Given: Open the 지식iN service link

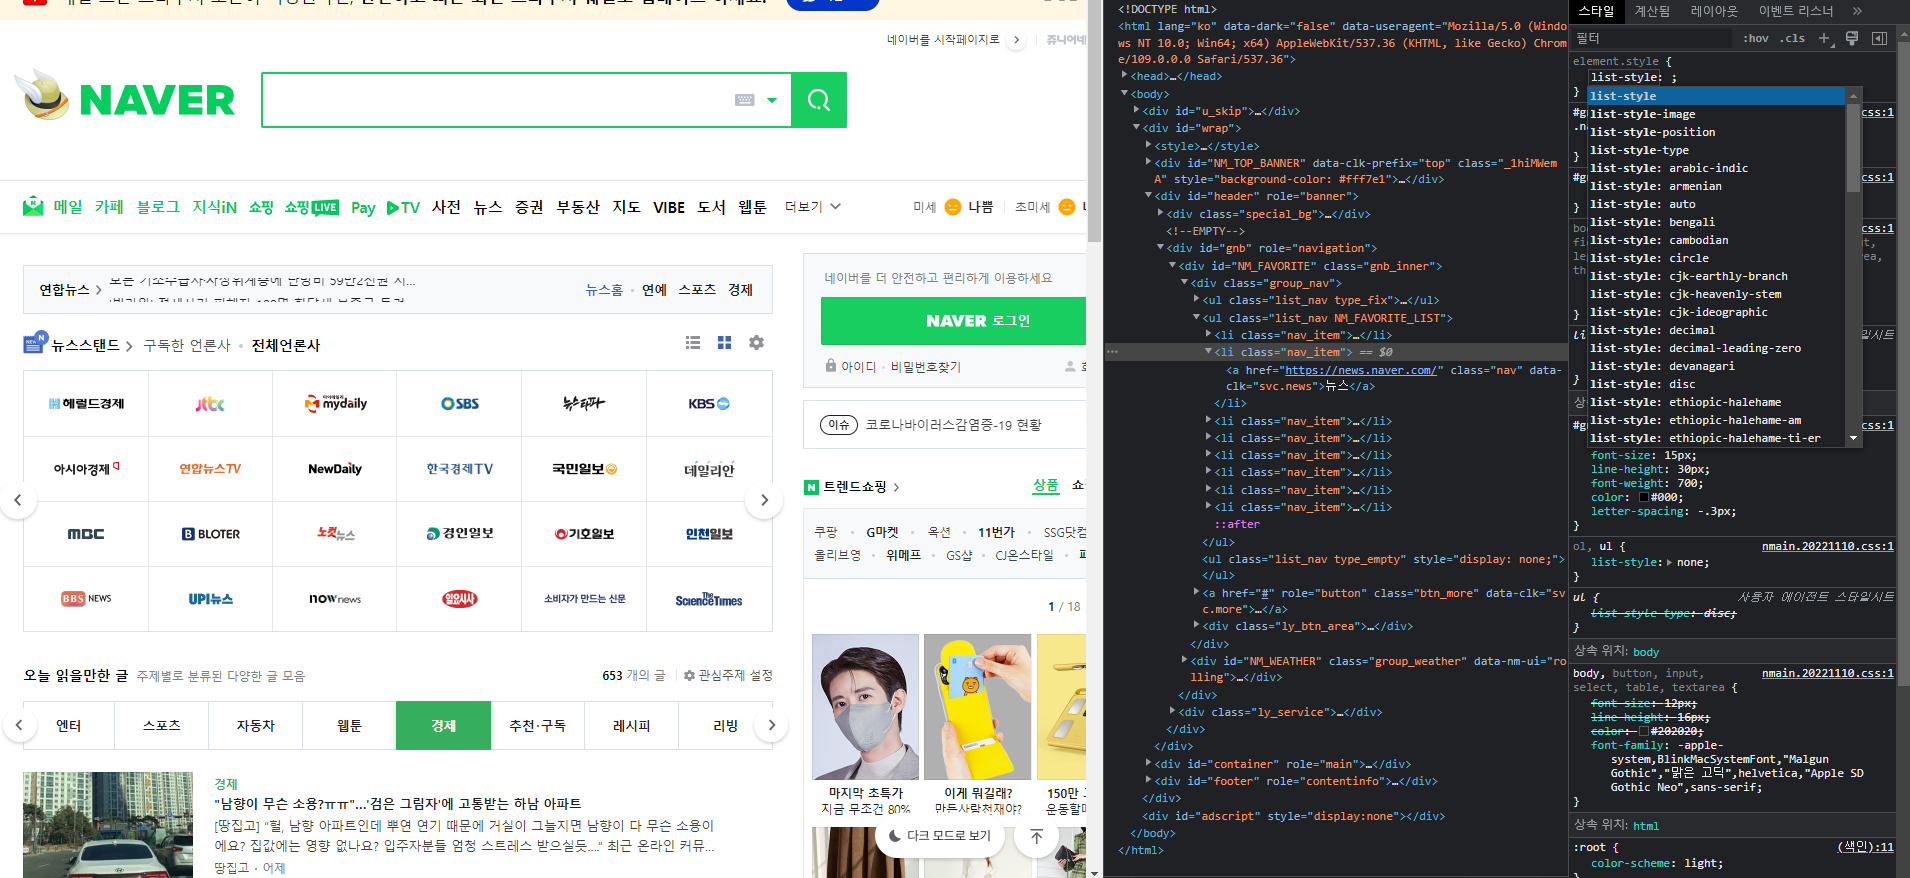Looking at the screenshot, I should pyautogui.click(x=214, y=207).
